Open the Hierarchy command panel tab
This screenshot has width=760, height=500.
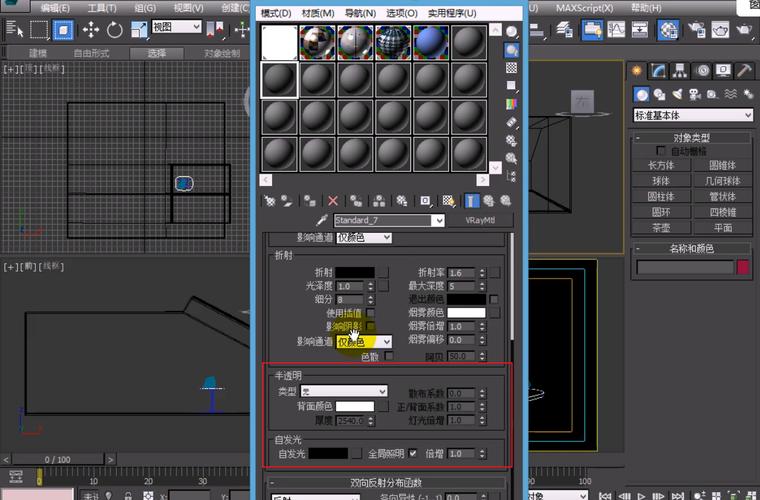coord(680,71)
